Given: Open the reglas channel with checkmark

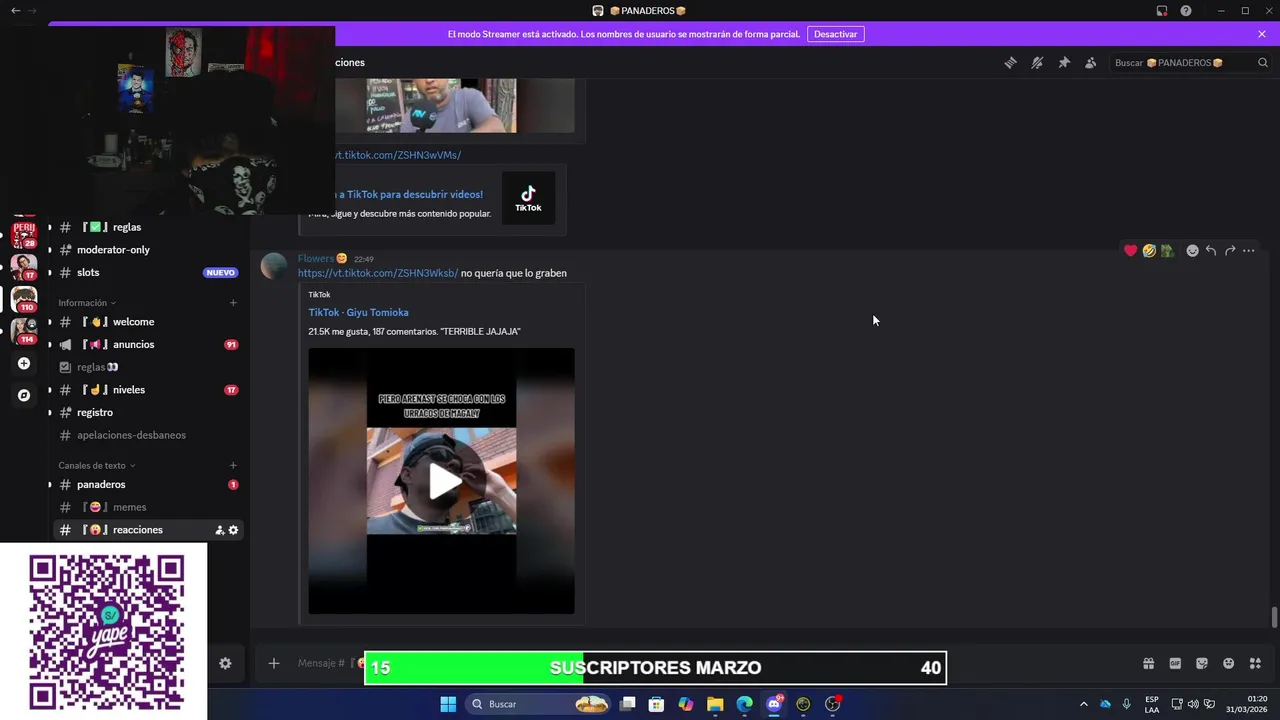Looking at the screenshot, I should [148, 227].
